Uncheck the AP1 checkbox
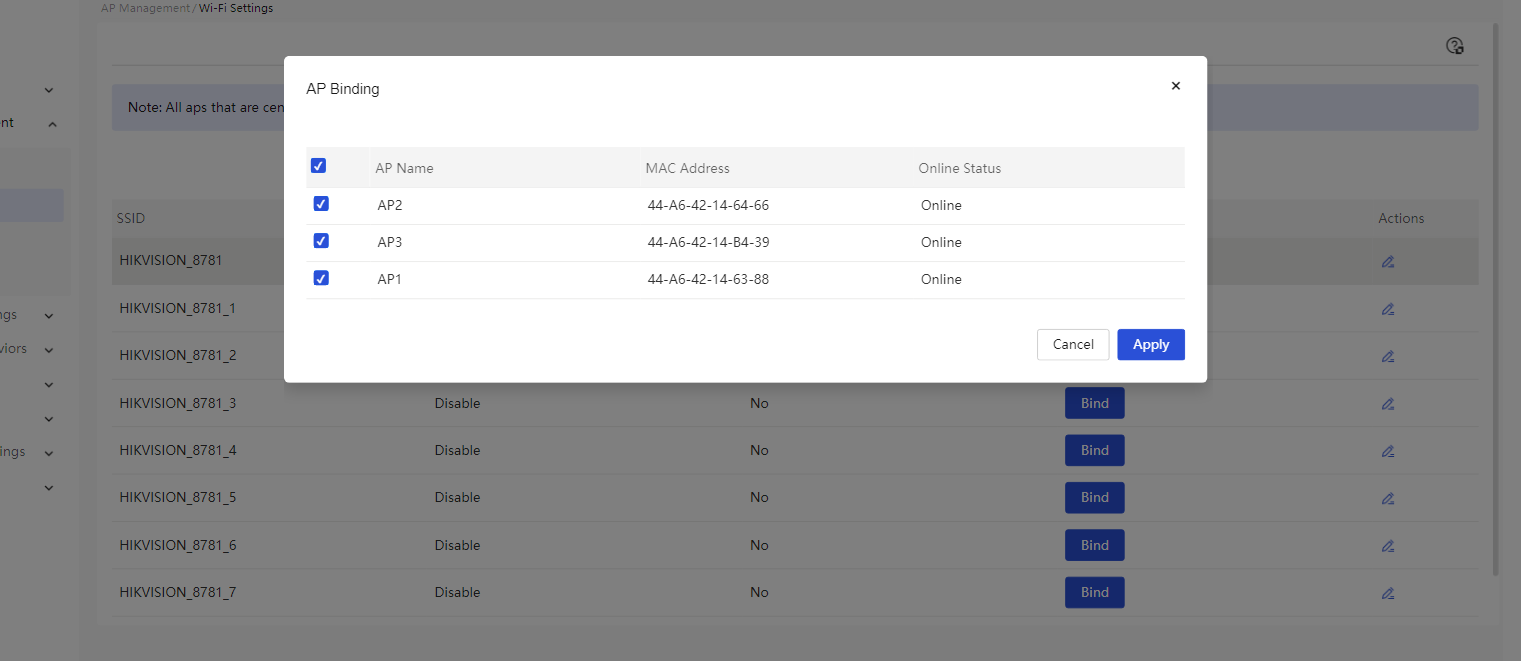Image resolution: width=1521 pixels, height=661 pixels. click(x=321, y=278)
